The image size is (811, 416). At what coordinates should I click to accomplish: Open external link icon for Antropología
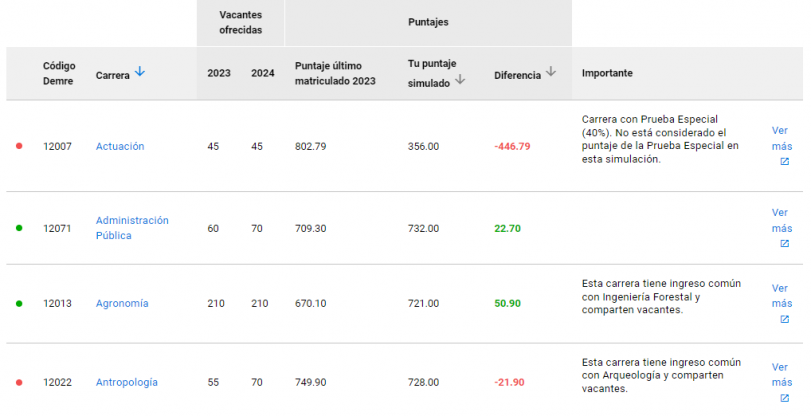784,398
